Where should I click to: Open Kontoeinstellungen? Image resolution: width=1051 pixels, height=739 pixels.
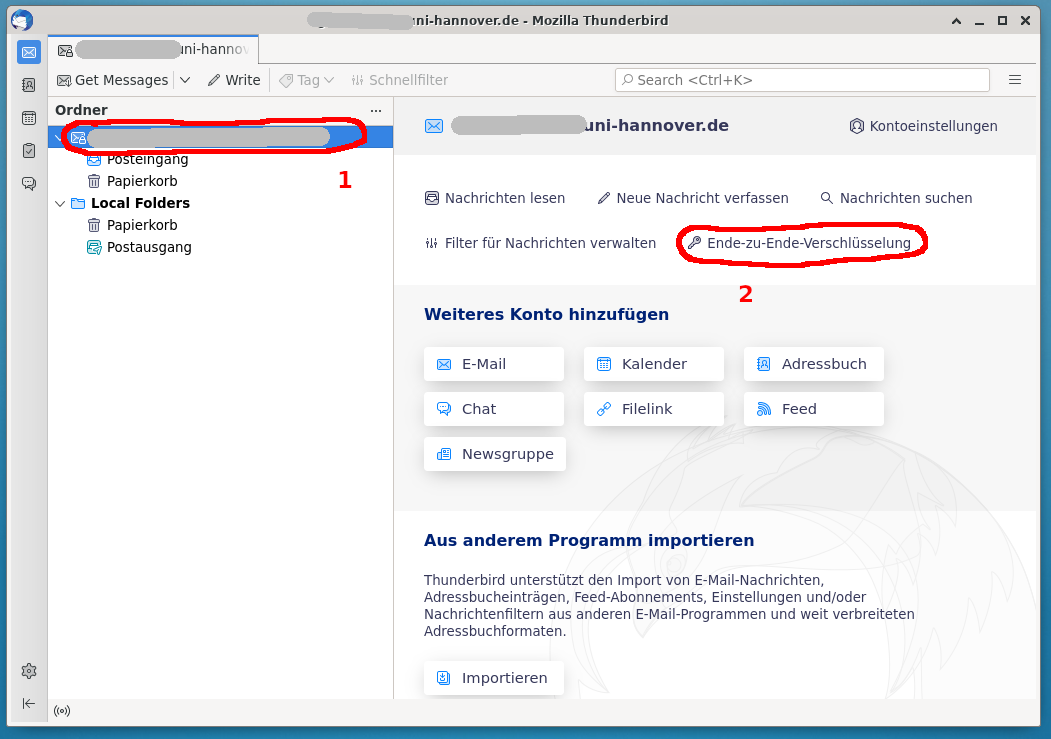point(923,126)
